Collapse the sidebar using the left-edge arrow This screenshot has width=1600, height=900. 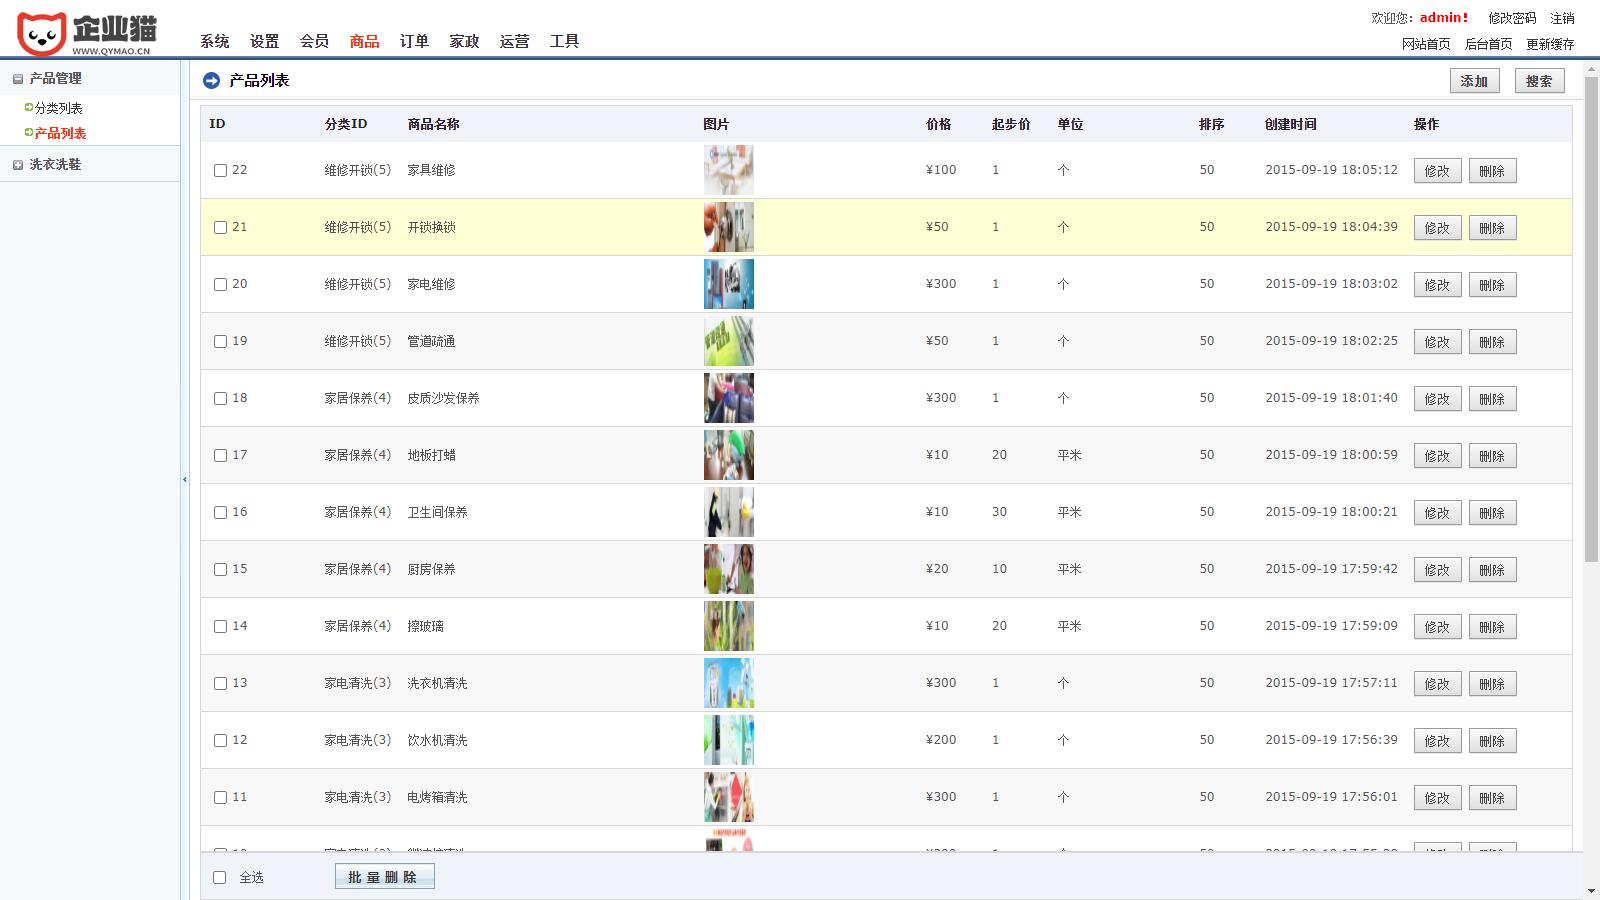coord(184,479)
